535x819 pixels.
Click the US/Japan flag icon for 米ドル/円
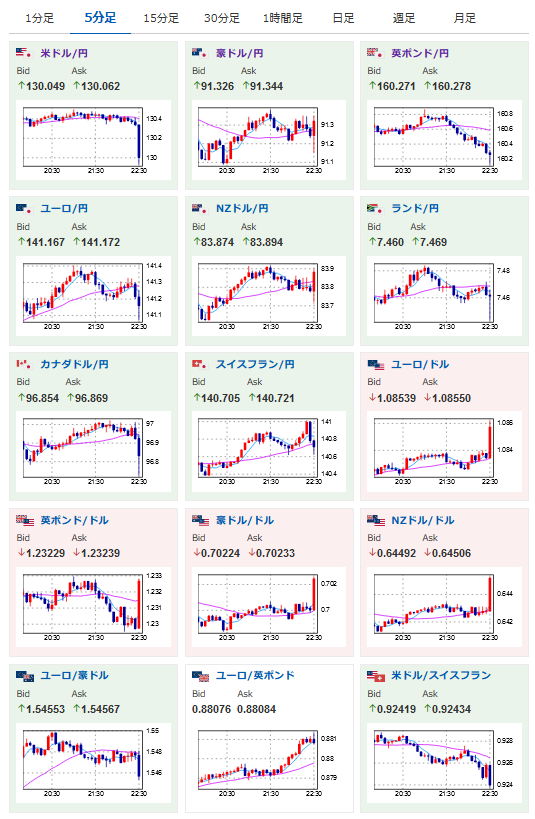pyautogui.click(x=24, y=53)
